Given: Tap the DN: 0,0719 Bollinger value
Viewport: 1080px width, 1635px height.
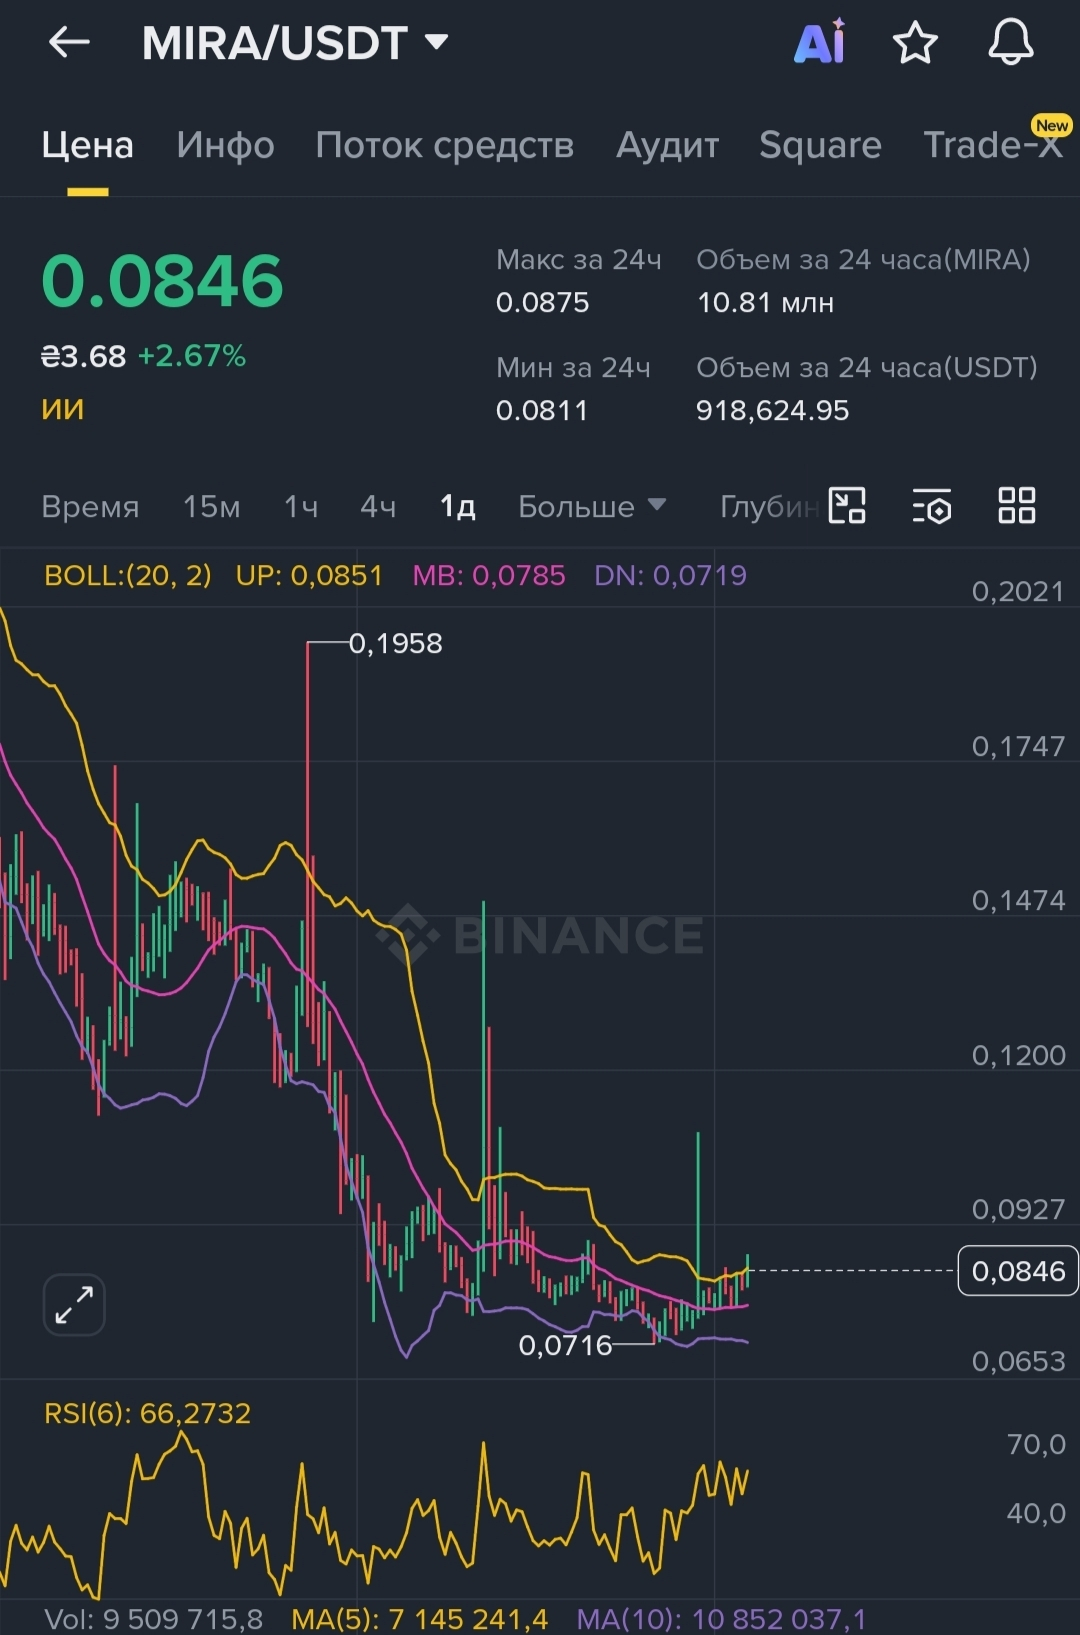Looking at the screenshot, I should coord(670,576).
